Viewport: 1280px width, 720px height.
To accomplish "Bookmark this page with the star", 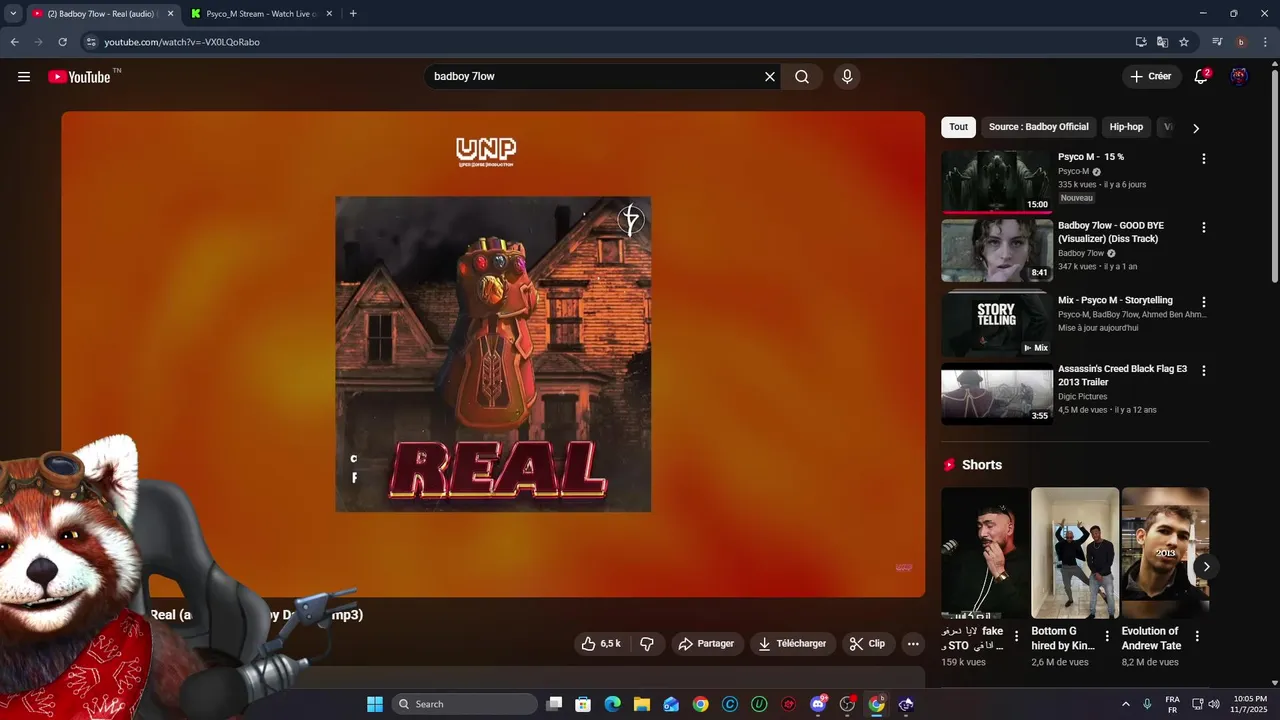I will [1184, 42].
